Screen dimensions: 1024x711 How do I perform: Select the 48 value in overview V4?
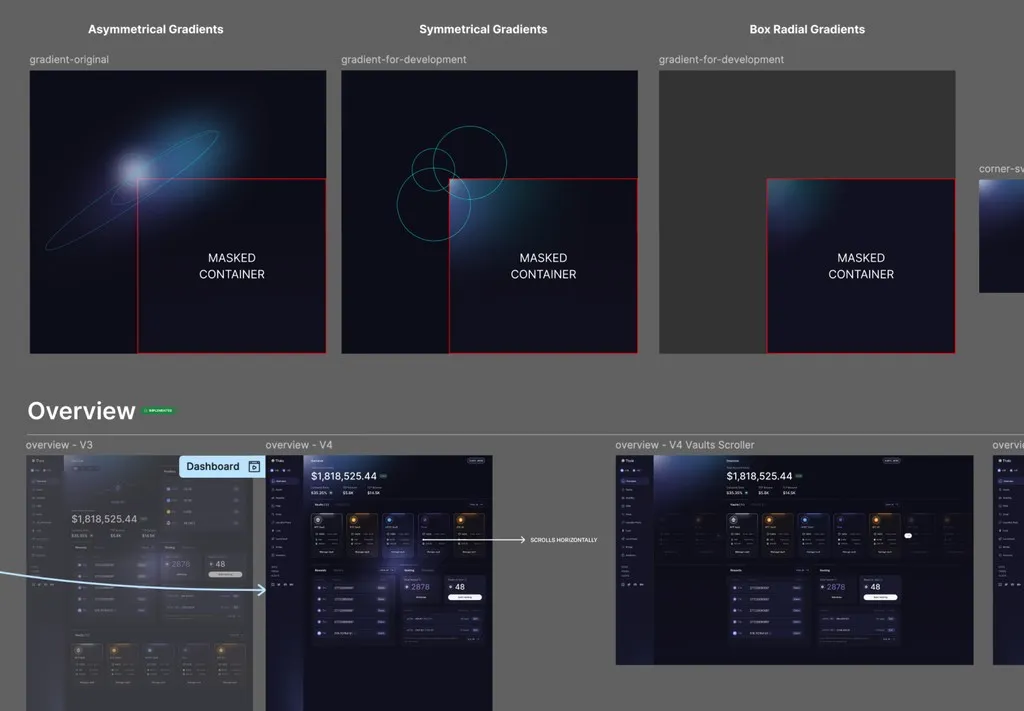point(460,587)
